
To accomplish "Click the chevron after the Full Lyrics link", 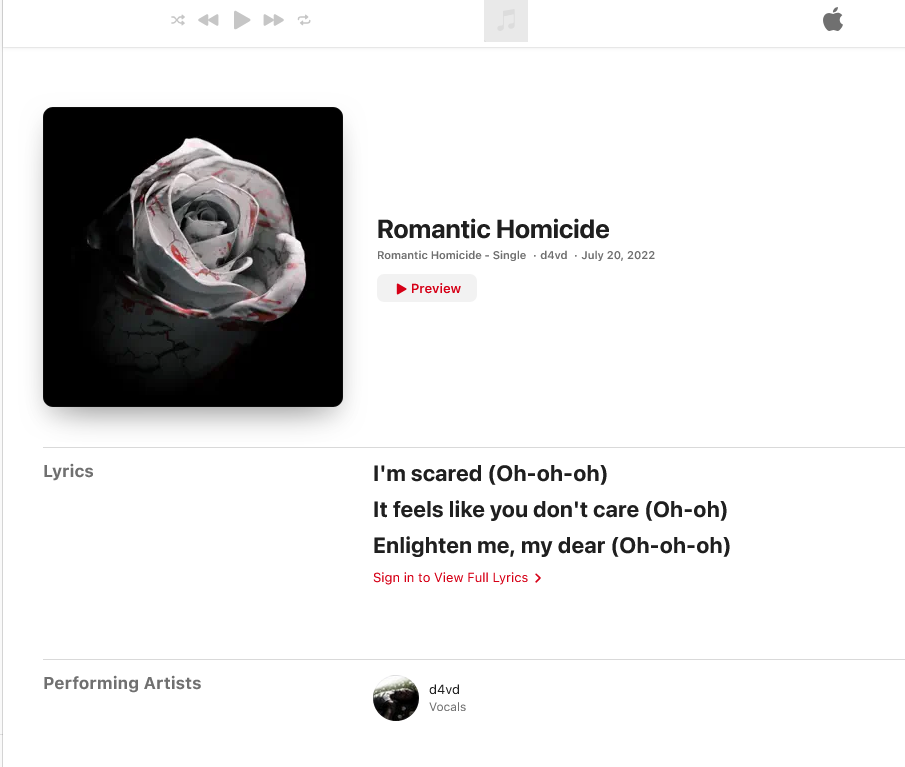I will [538, 578].
